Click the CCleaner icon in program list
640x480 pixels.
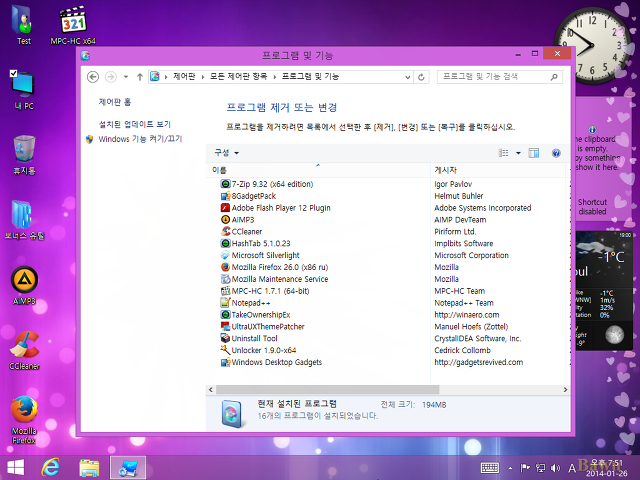coord(225,231)
